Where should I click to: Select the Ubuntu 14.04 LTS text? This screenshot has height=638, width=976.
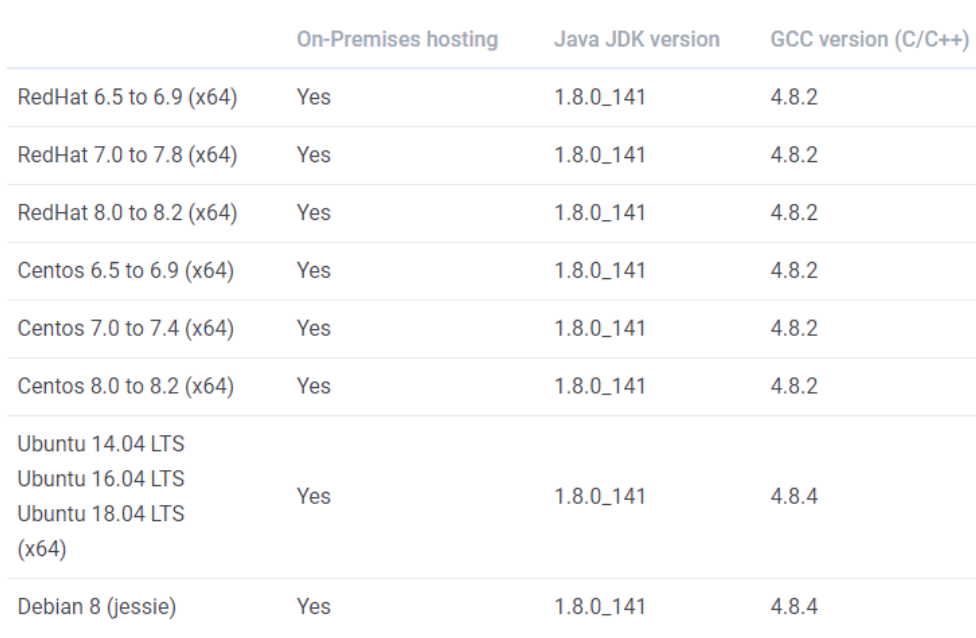pyautogui.click(x=101, y=443)
